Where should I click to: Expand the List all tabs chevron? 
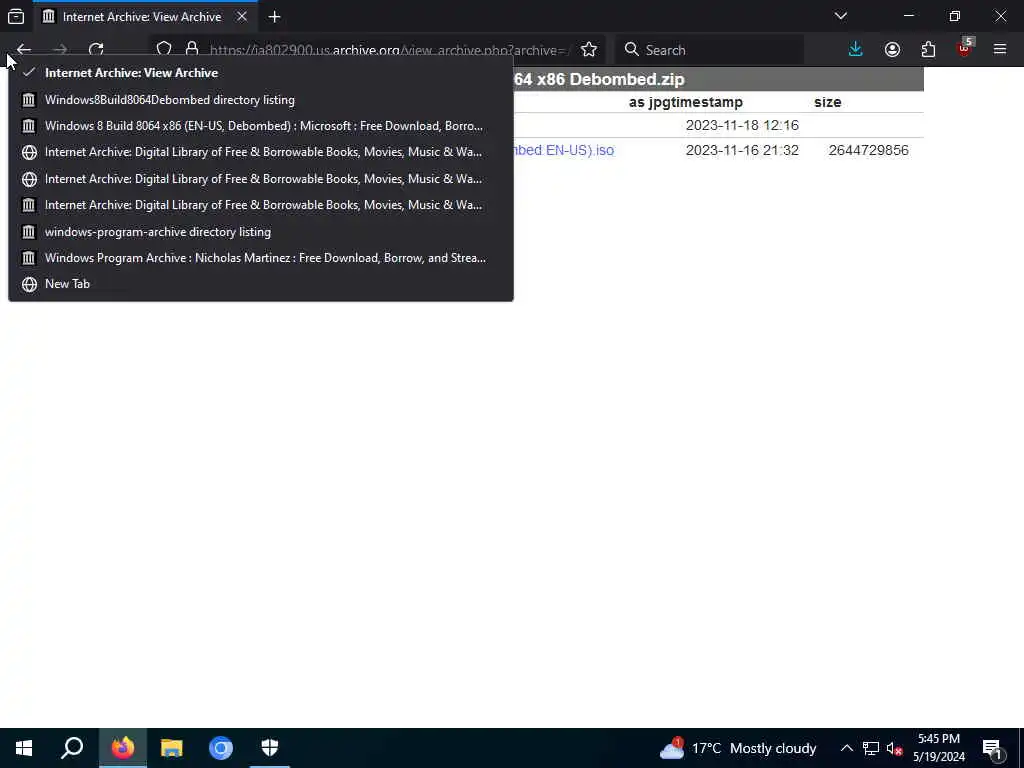pos(840,16)
